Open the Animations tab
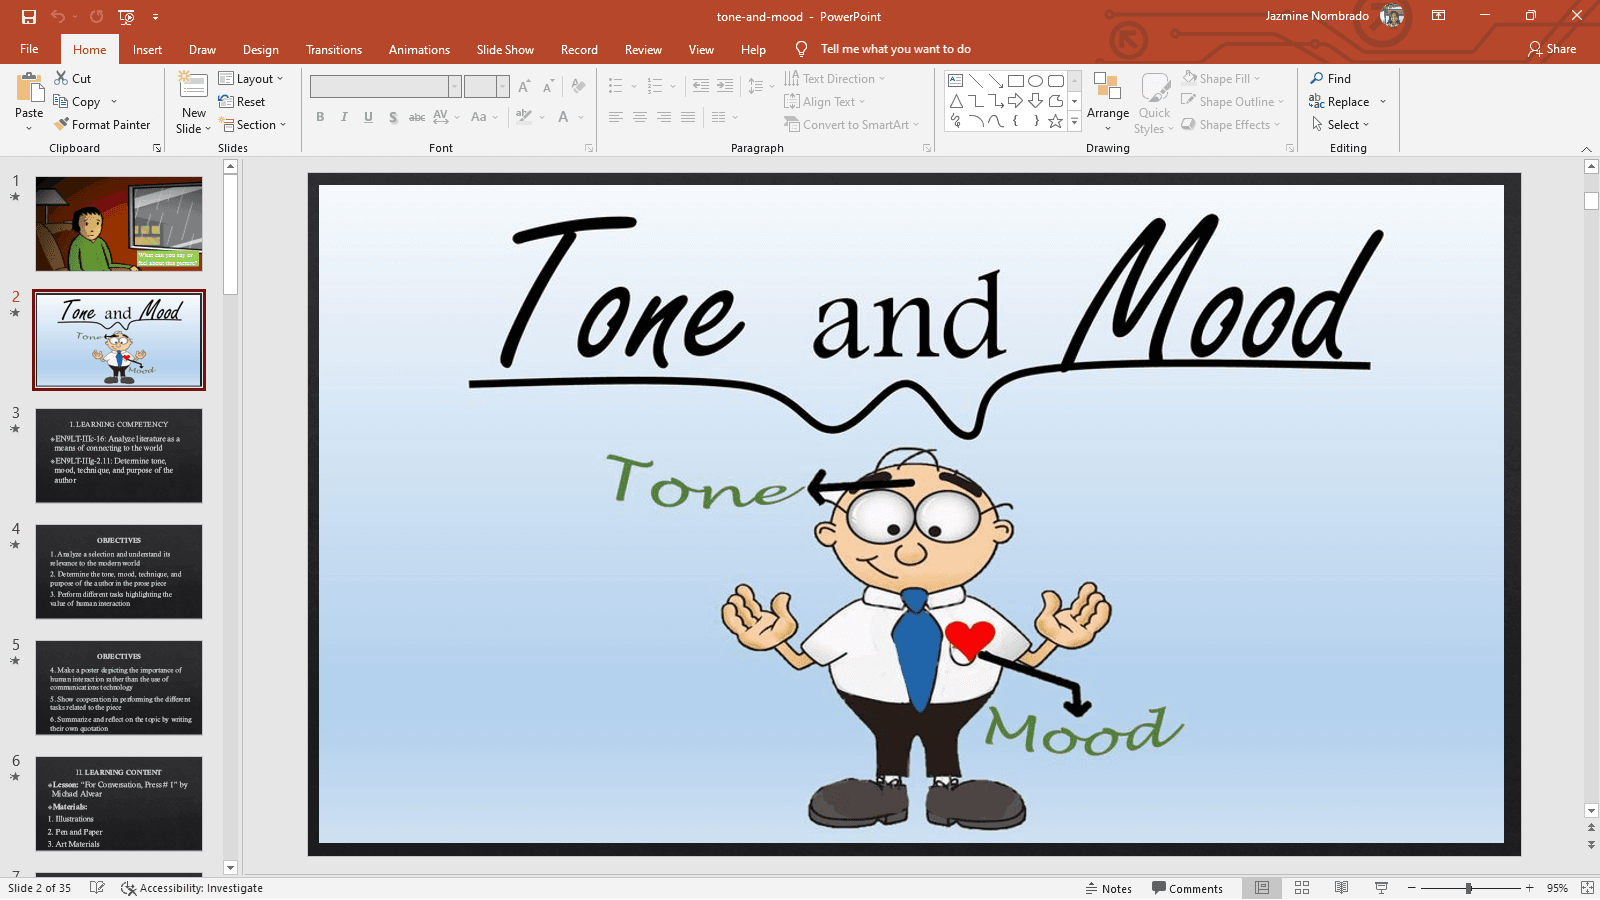Screen dimensions: 1600x900 click(x=419, y=48)
